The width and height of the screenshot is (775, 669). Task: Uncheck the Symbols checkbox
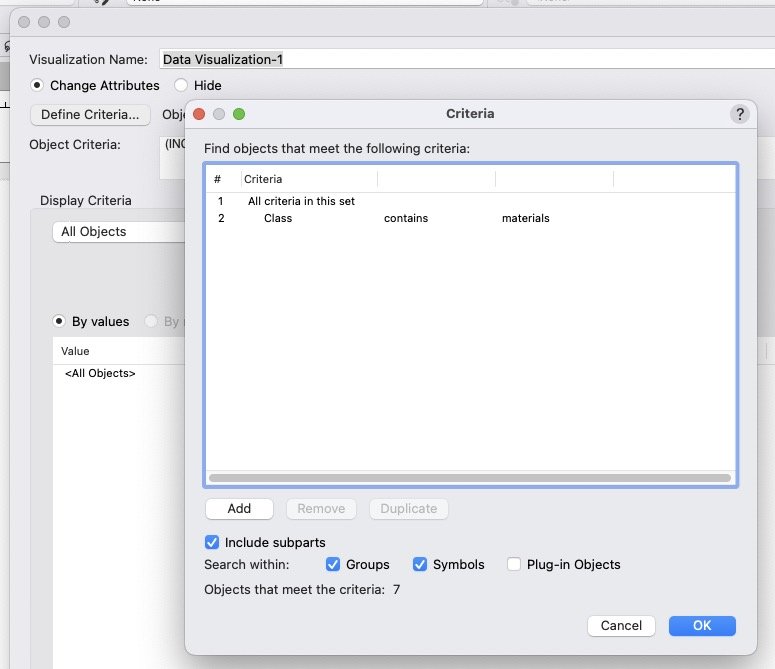(420, 565)
